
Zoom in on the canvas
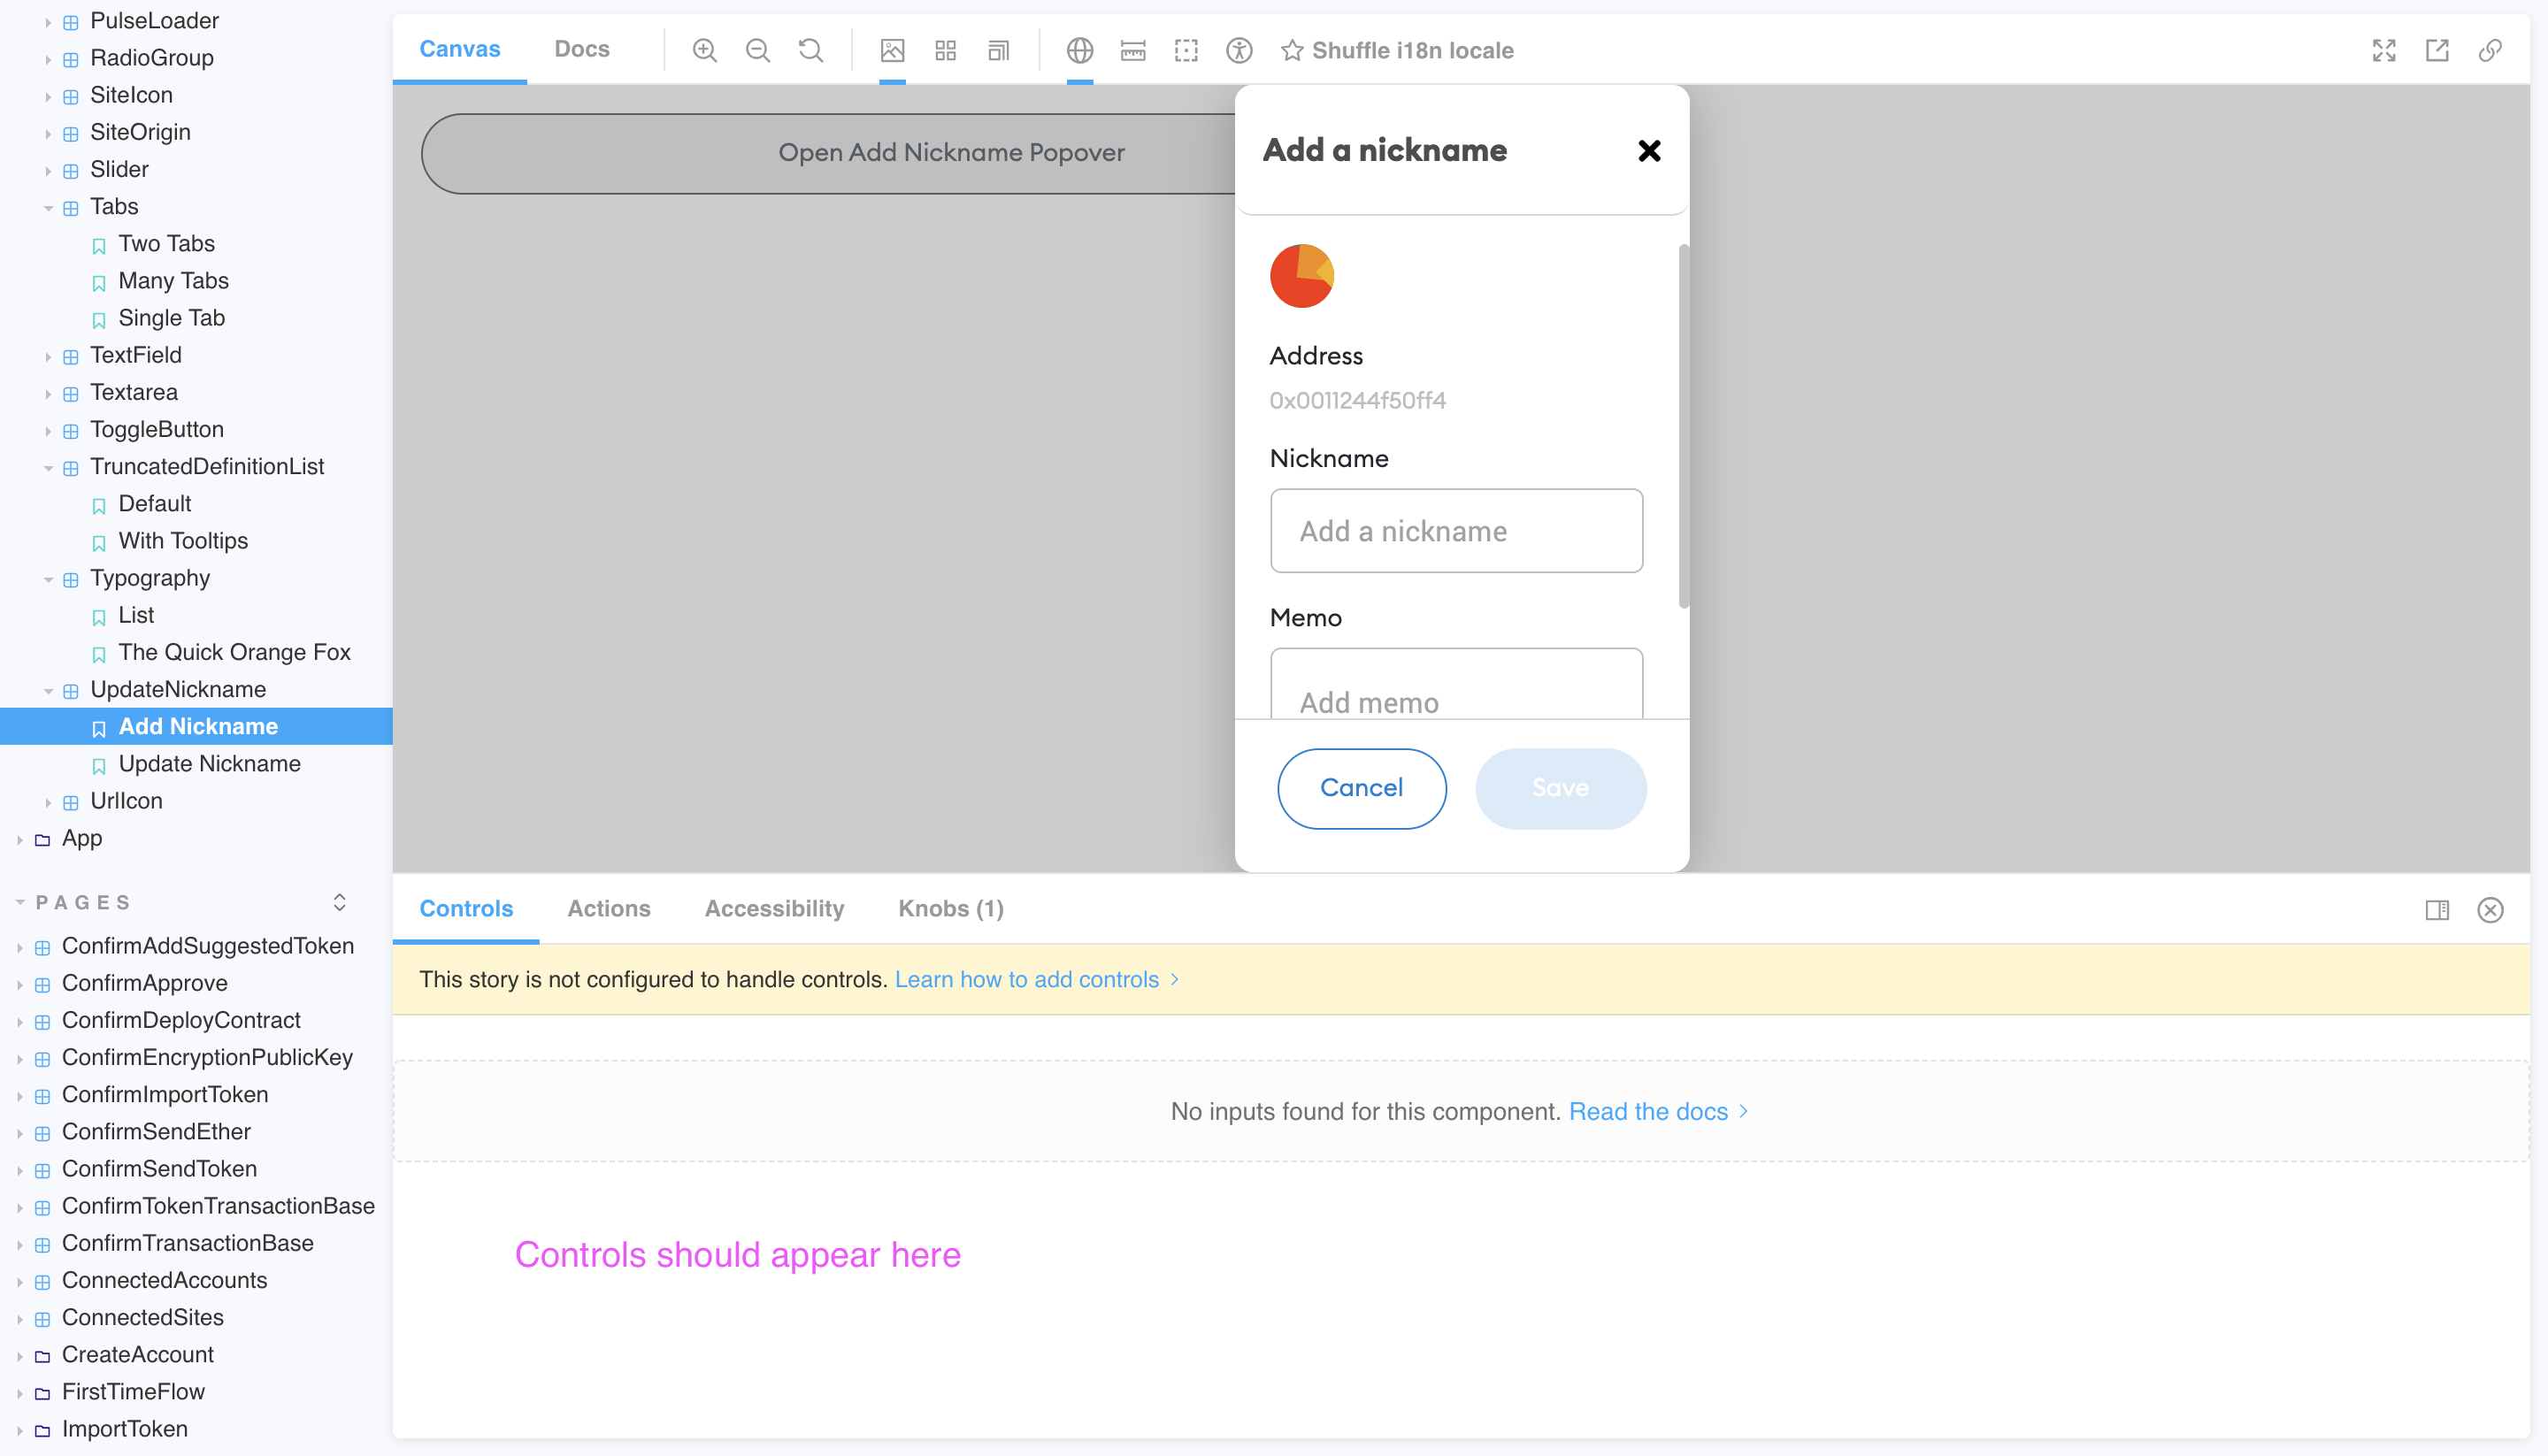[x=704, y=50]
